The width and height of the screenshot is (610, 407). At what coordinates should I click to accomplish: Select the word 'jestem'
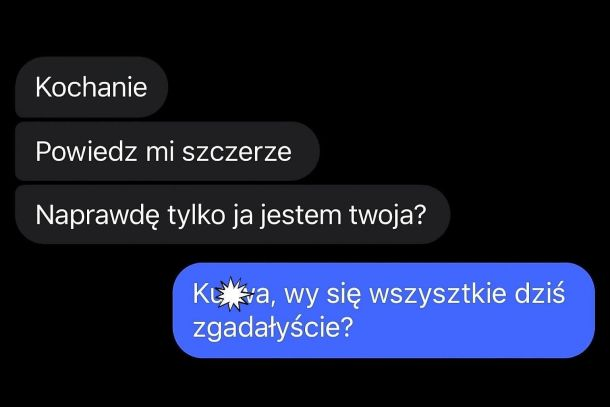tap(300, 215)
